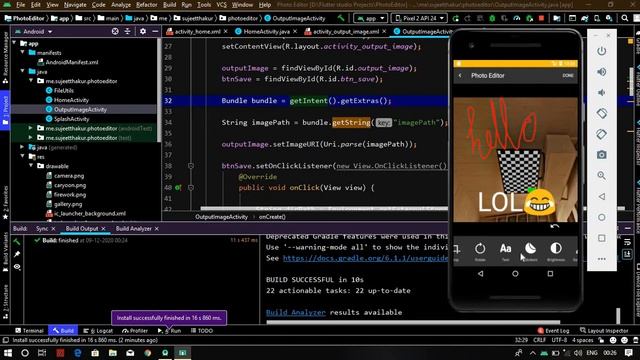The height and width of the screenshot is (360, 640).
Task: Tap the Aa Text tool in Photo Editor
Action: [x=505, y=251]
